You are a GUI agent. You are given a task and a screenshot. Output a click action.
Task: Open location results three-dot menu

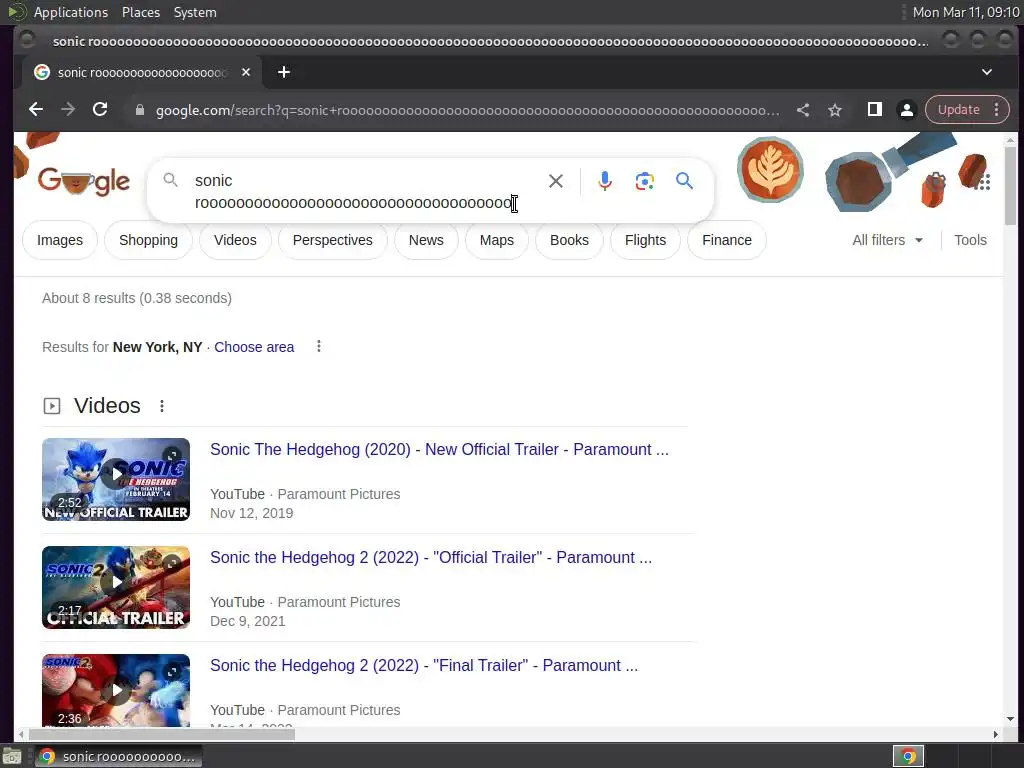319,346
